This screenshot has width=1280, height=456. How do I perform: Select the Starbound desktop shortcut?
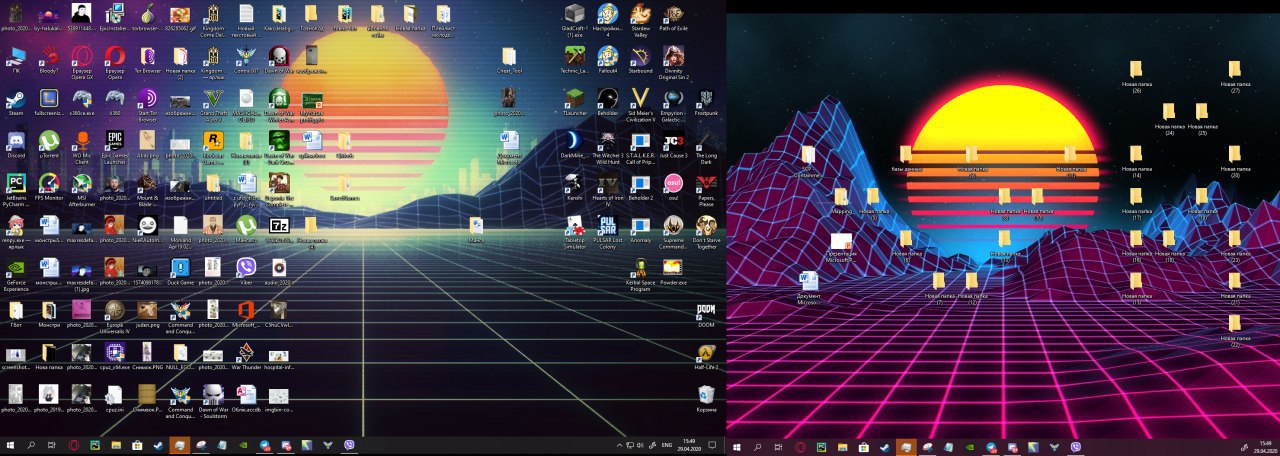click(x=640, y=60)
